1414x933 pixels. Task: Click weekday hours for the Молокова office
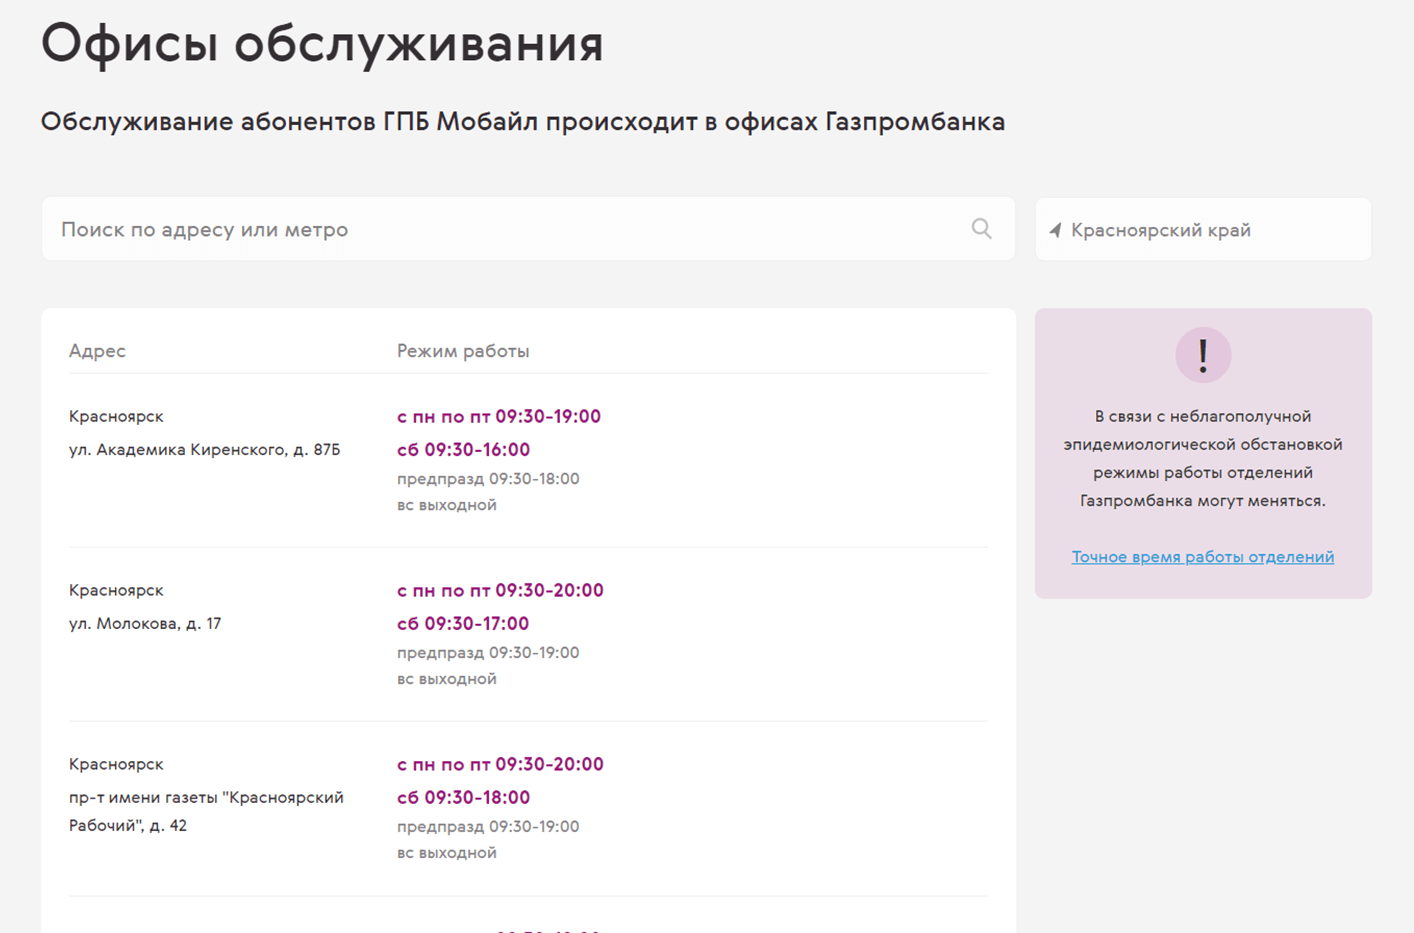click(500, 590)
